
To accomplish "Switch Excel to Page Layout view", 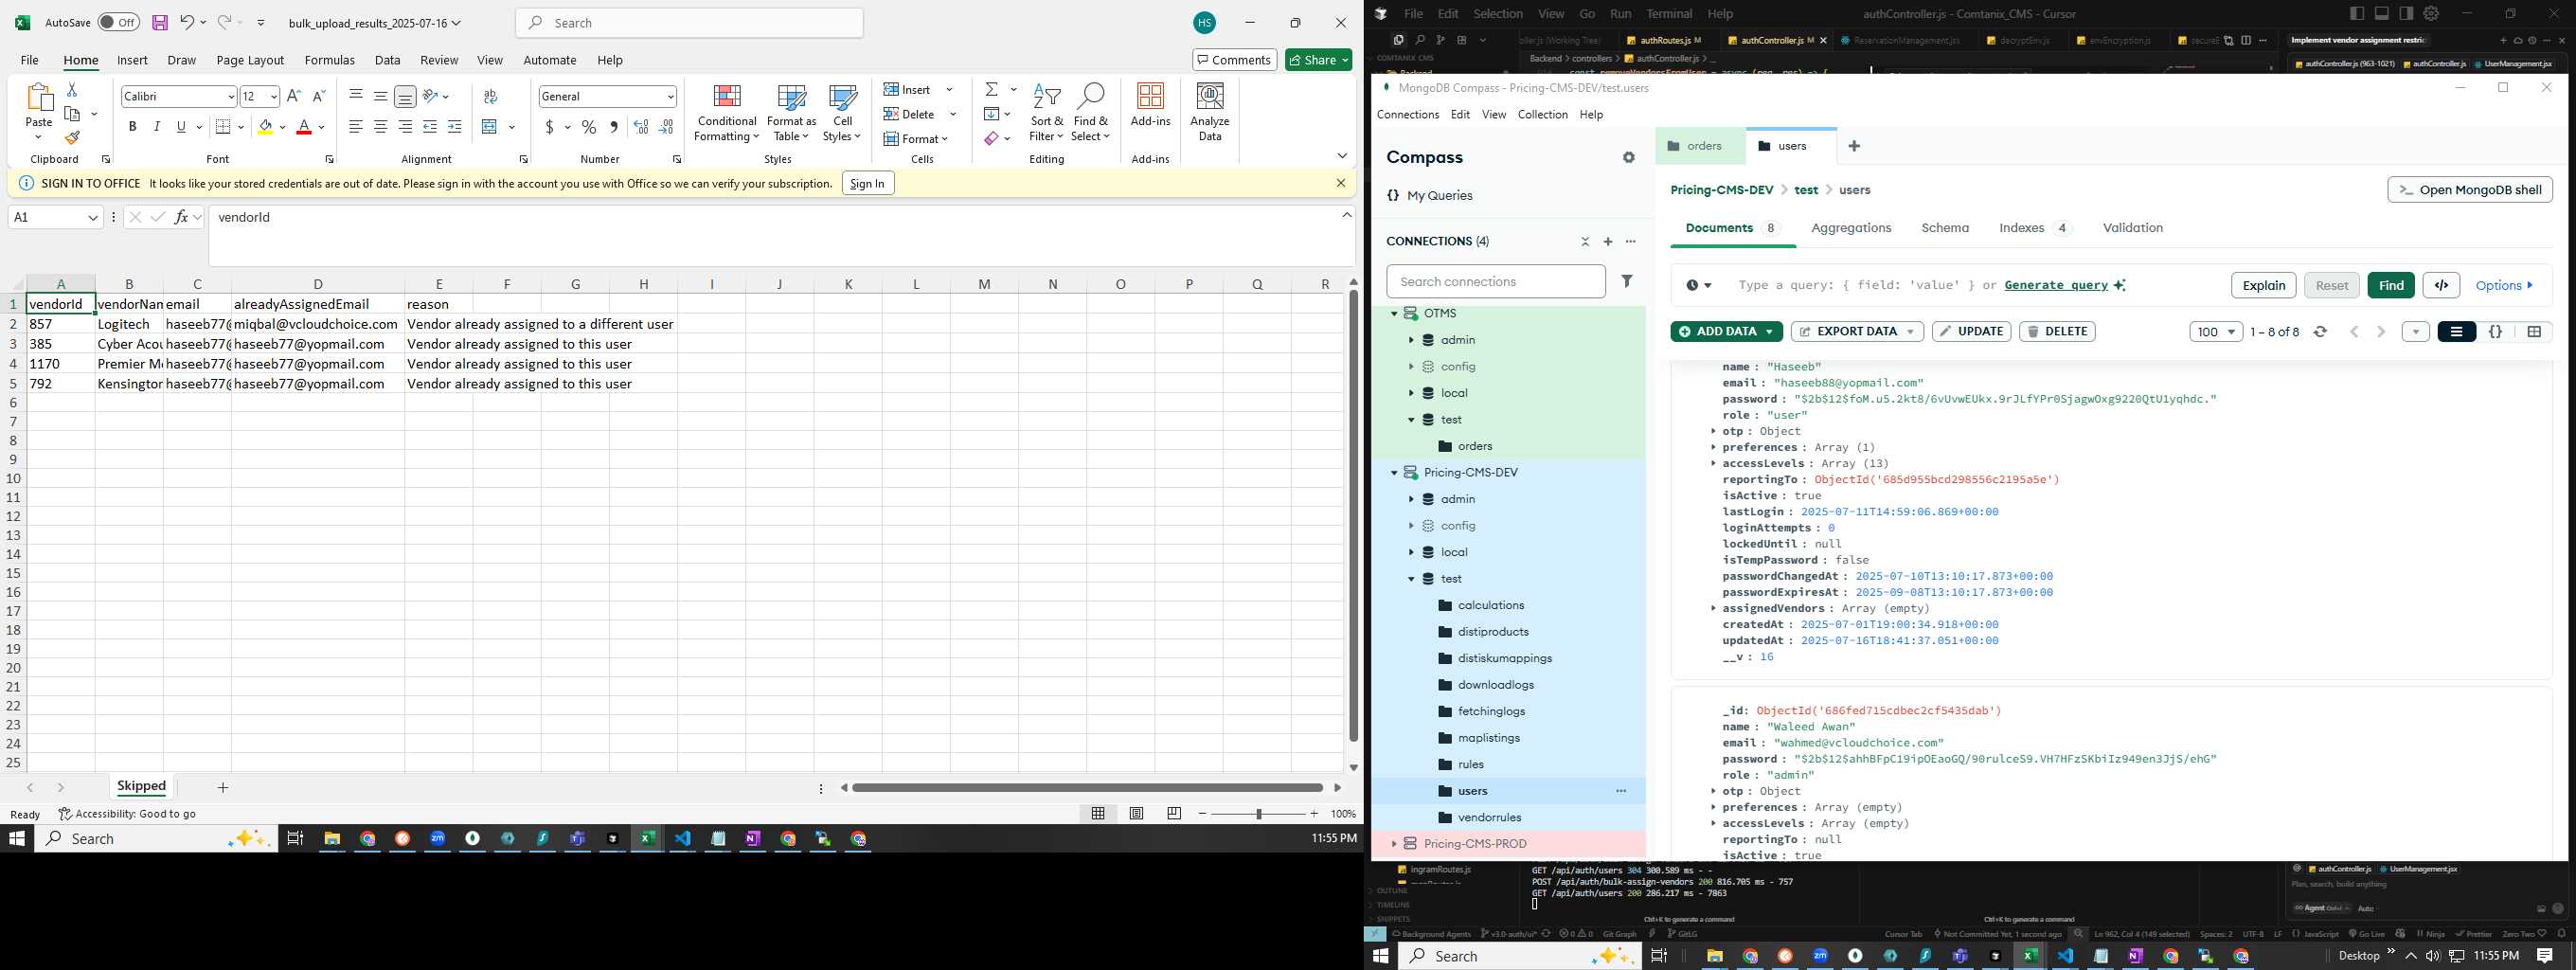I will pyautogui.click(x=1137, y=814).
